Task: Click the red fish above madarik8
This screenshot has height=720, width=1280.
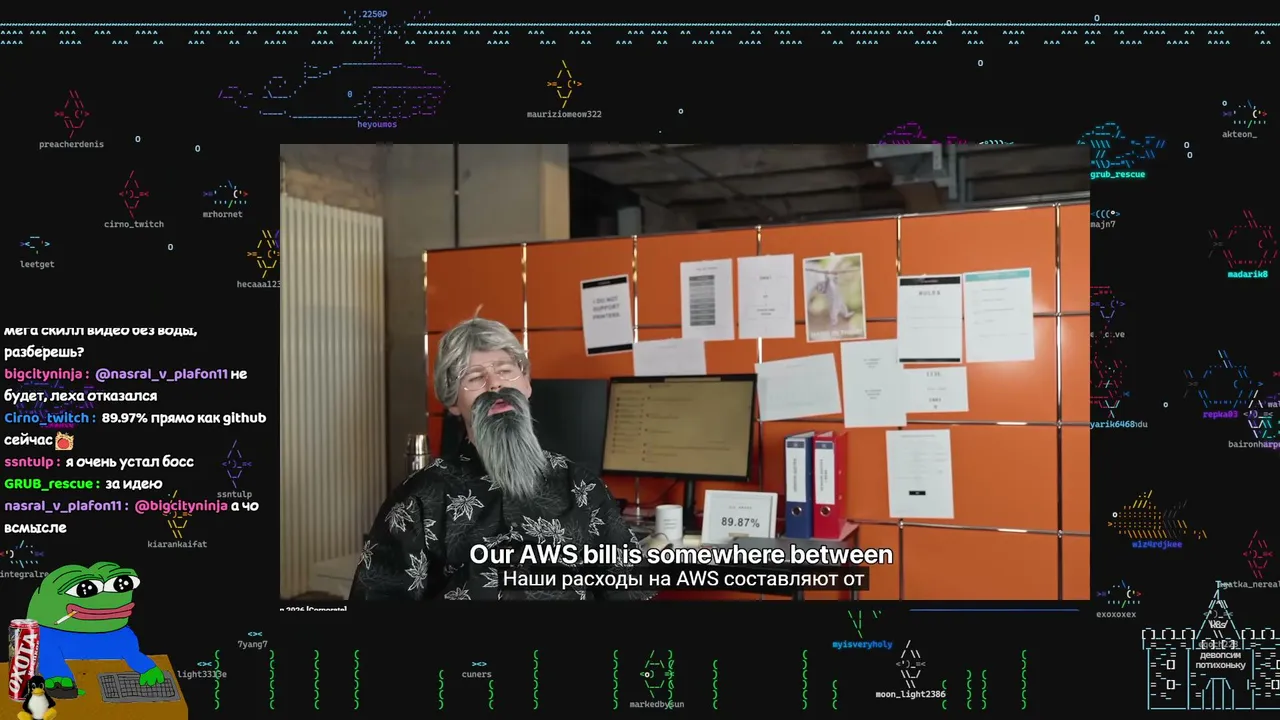Action: (1242, 240)
